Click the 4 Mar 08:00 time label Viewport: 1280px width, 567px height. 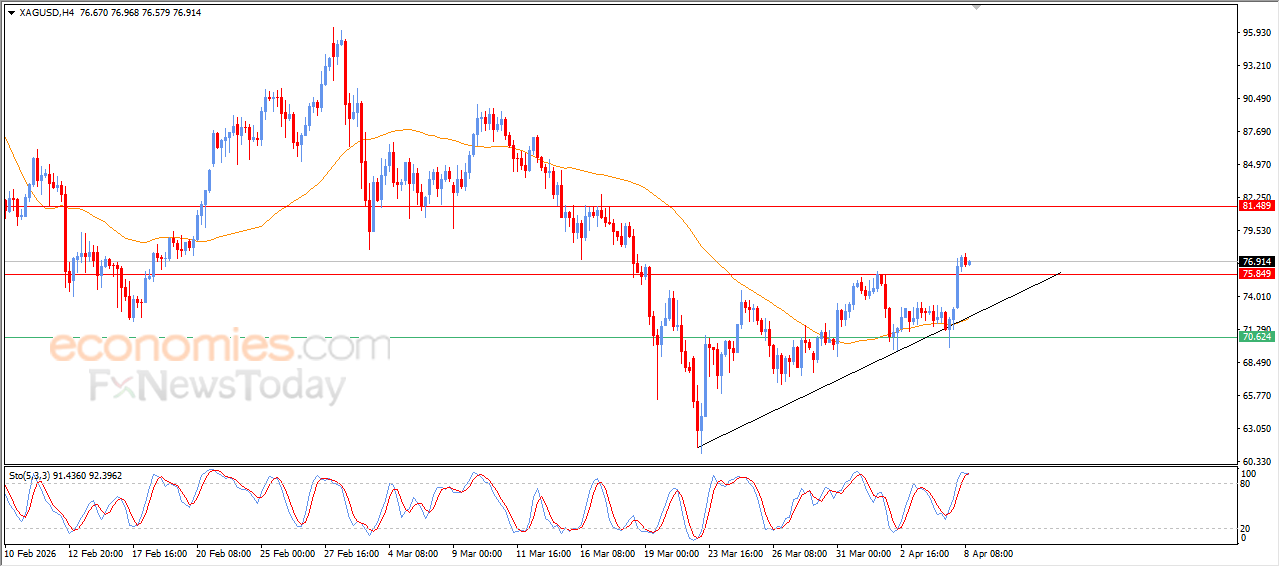414,552
